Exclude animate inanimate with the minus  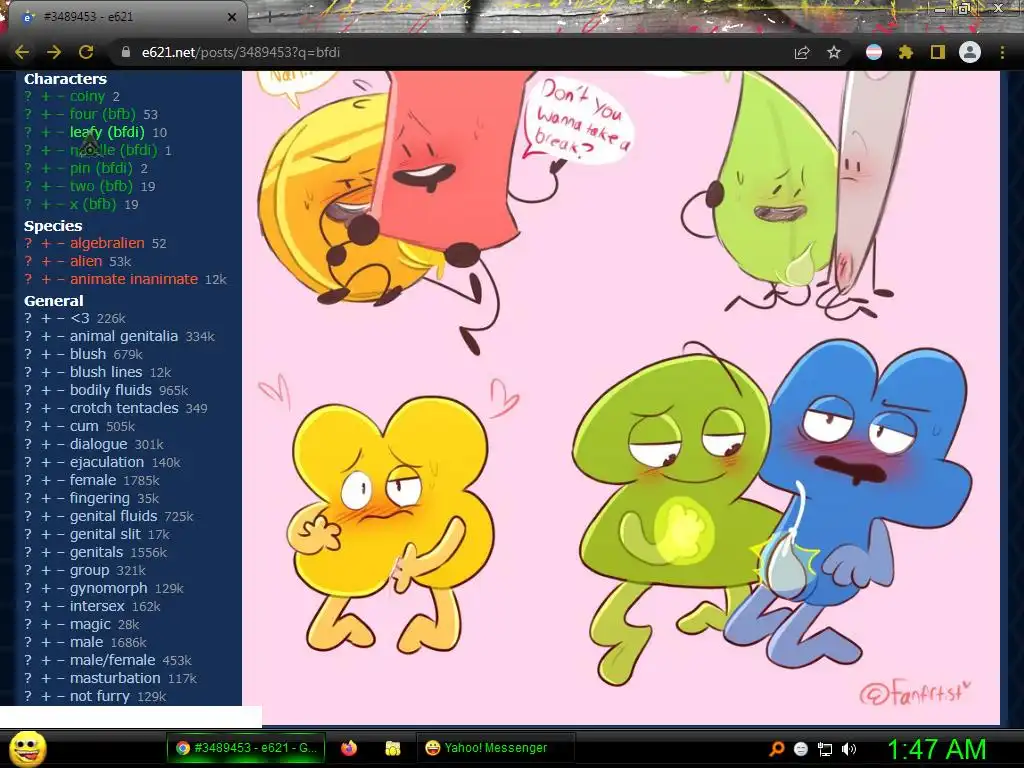tap(61, 279)
